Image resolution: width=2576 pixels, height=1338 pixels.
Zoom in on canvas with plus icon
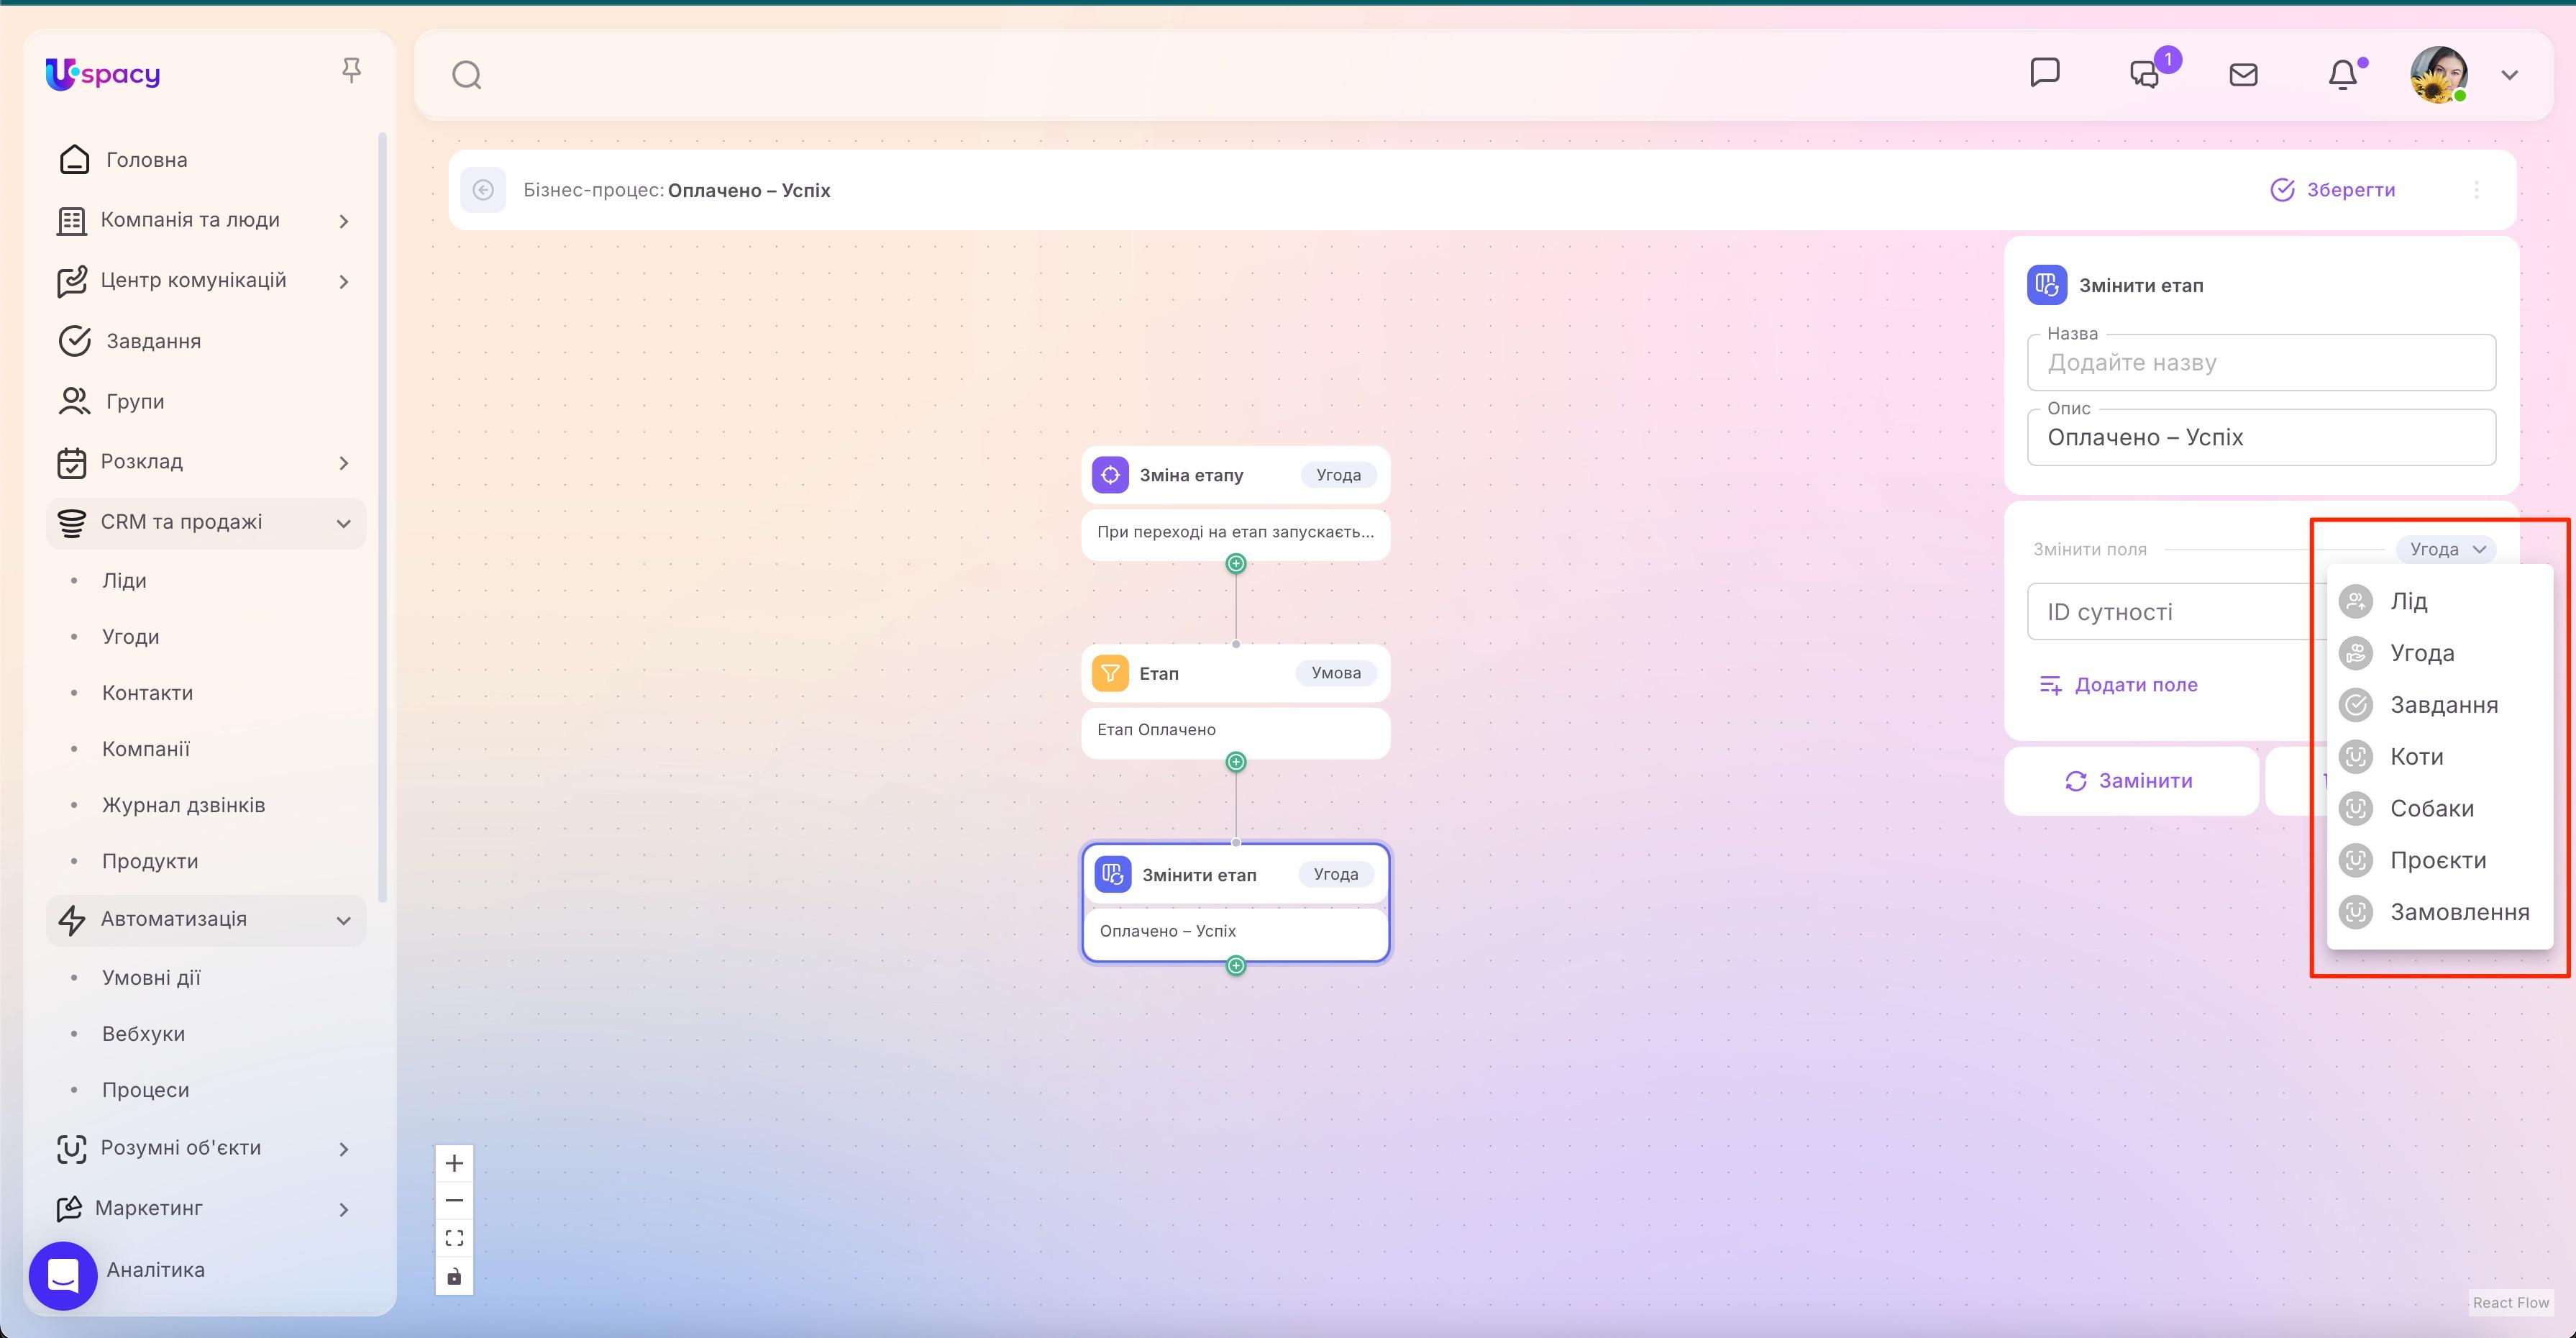(x=455, y=1162)
